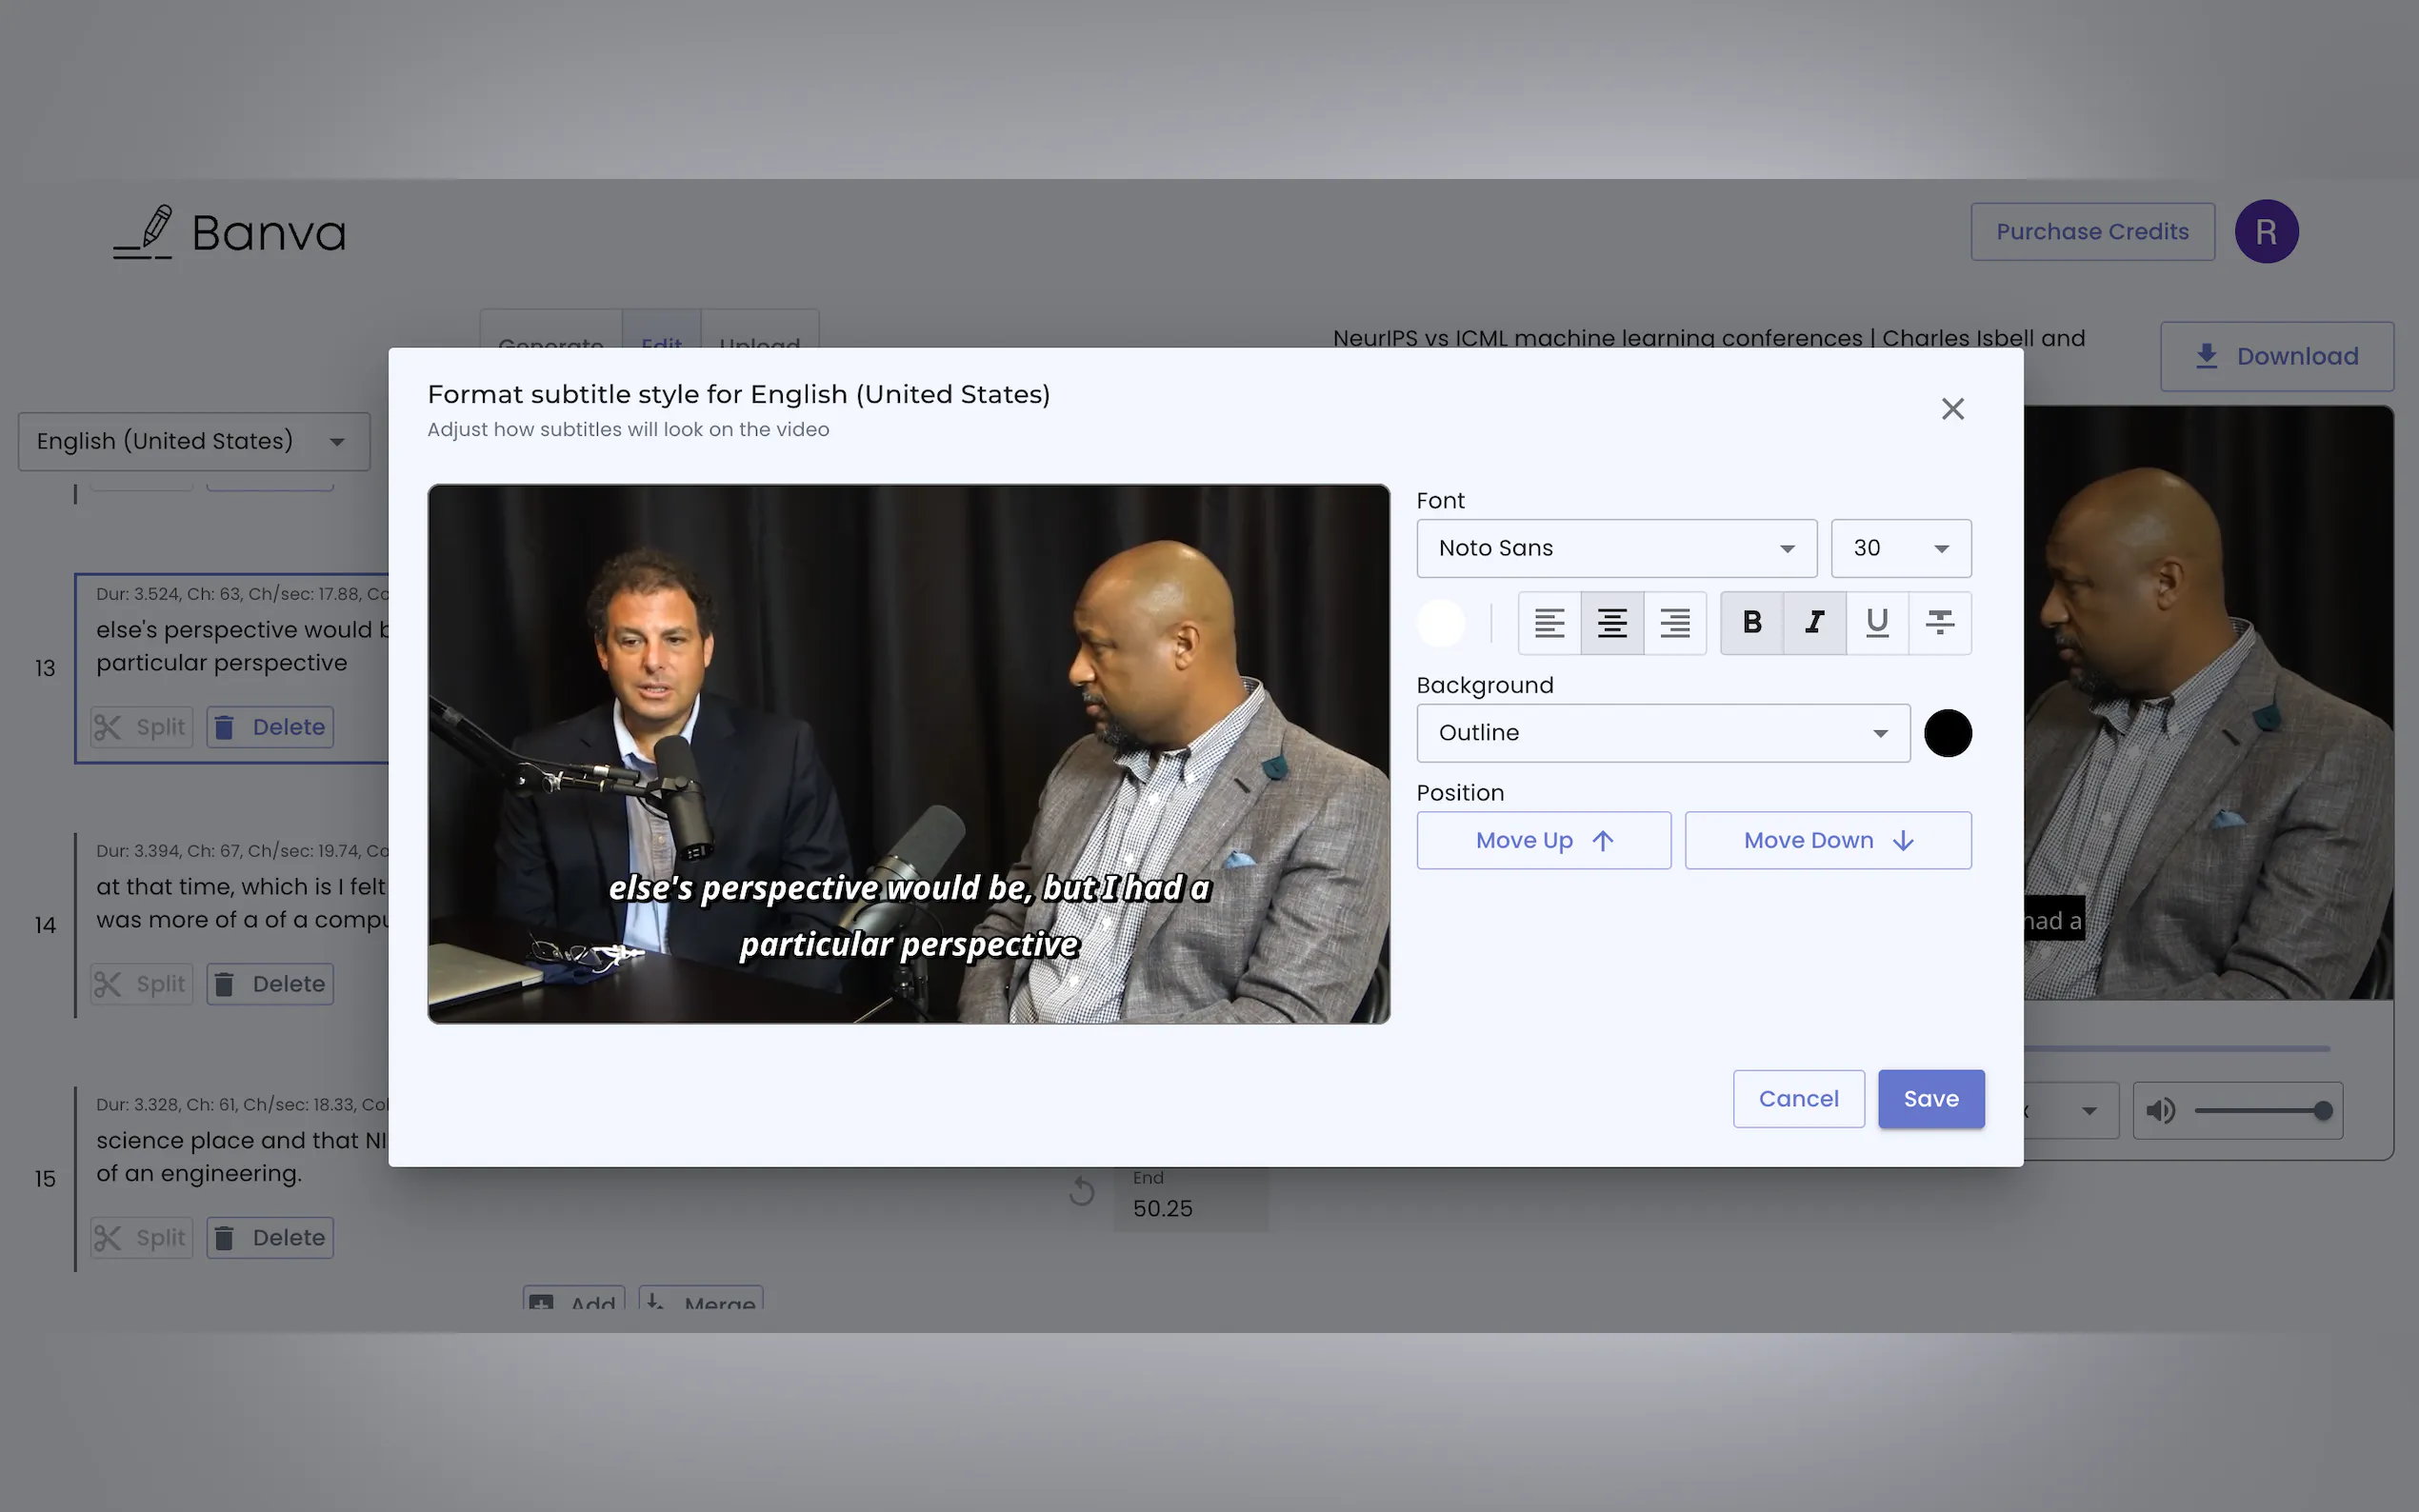The height and width of the screenshot is (1512, 2419).
Task: Open the Noto Sans font dropdown
Action: point(1616,548)
